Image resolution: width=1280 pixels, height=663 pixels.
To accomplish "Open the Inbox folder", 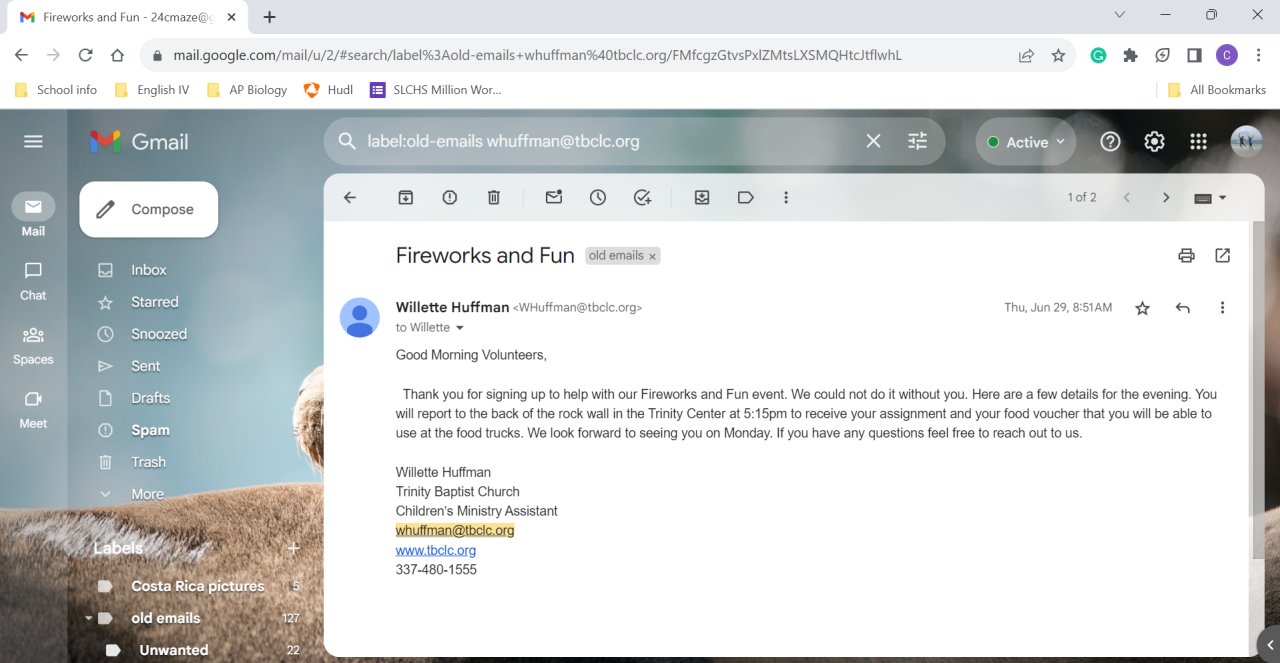I will click(148, 270).
